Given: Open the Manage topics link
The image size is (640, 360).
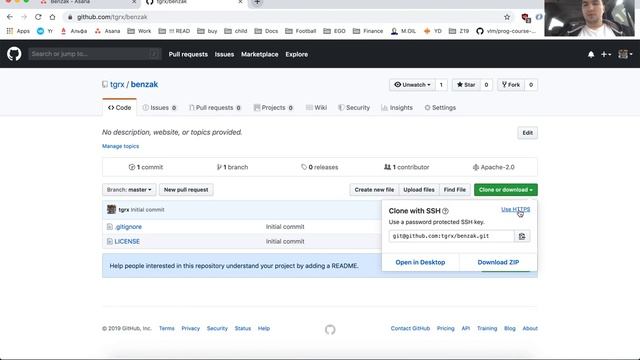Looking at the screenshot, I should coord(120,146).
